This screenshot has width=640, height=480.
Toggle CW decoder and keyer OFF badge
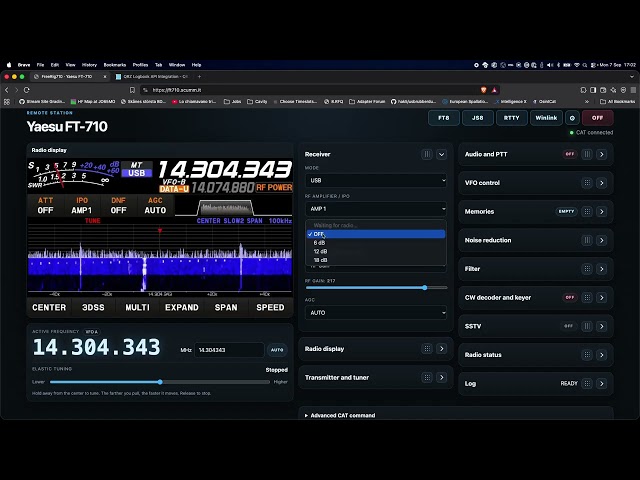[x=570, y=298]
